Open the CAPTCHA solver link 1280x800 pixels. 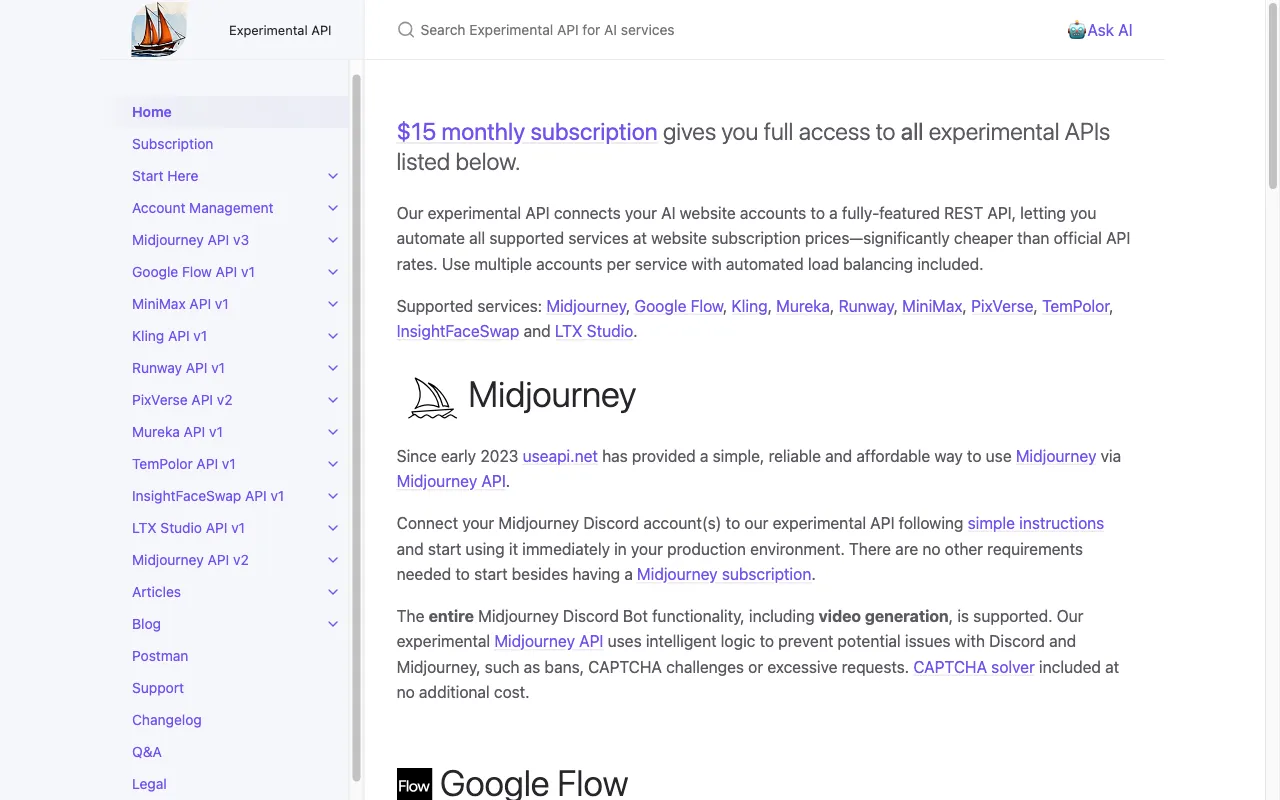click(x=974, y=667)
